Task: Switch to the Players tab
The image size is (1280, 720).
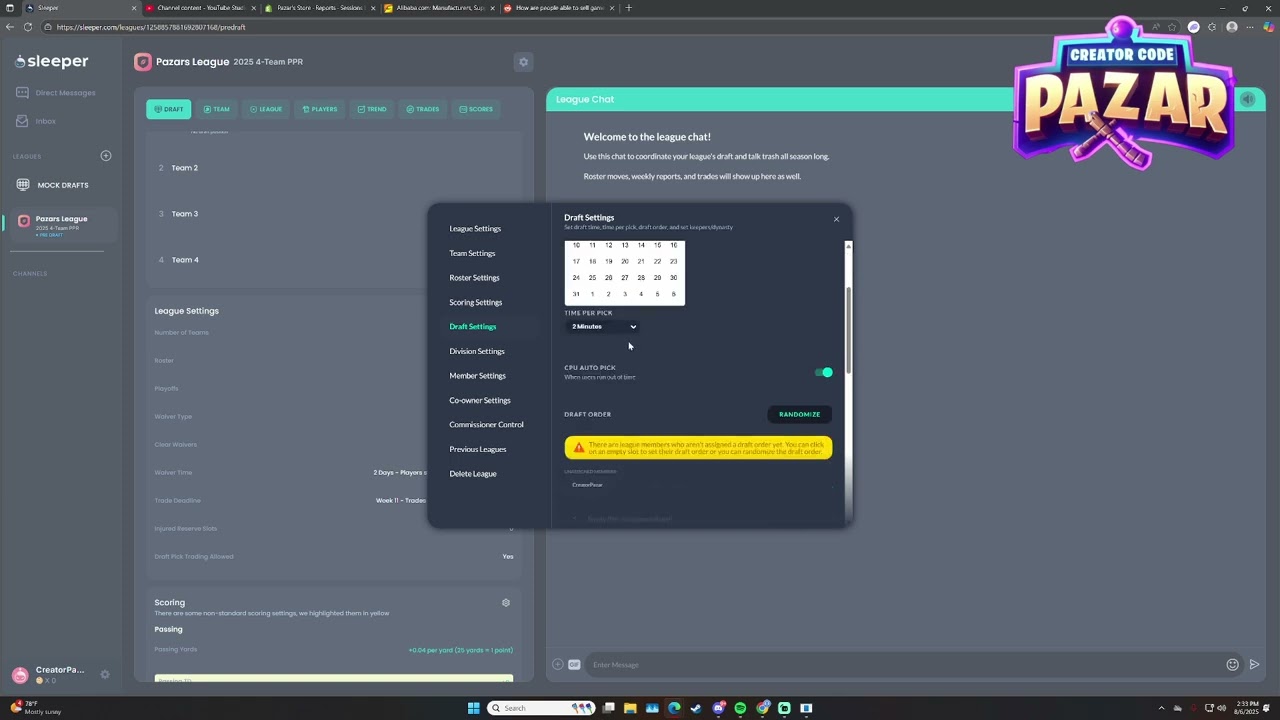Action: tap(319, 109)
